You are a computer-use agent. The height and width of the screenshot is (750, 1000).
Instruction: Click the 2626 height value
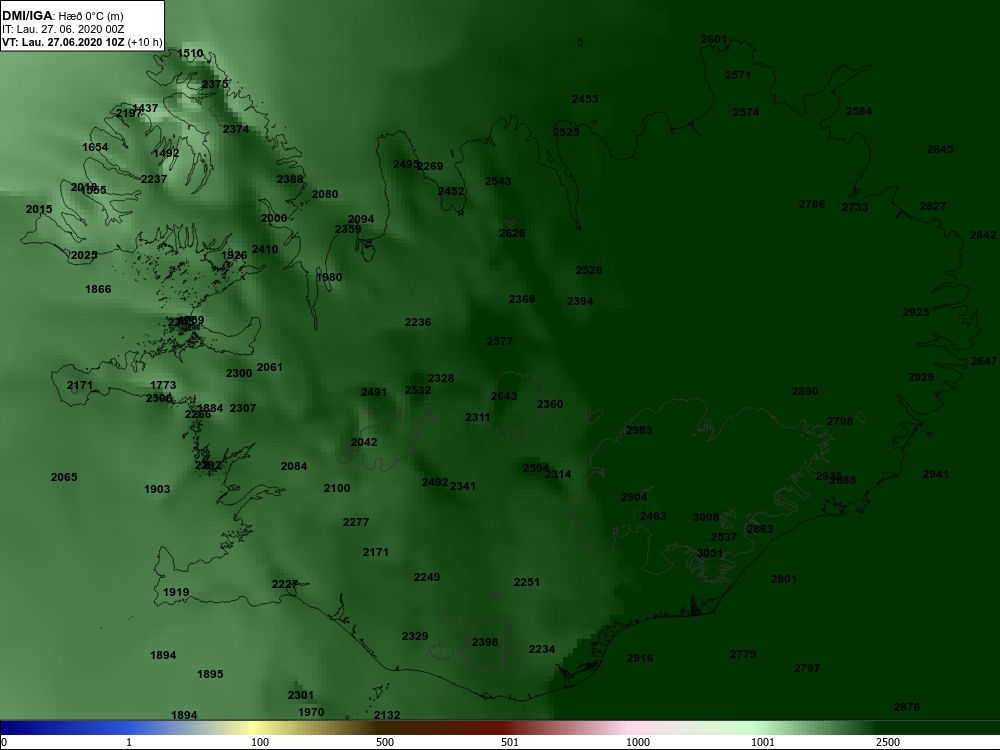511,233
